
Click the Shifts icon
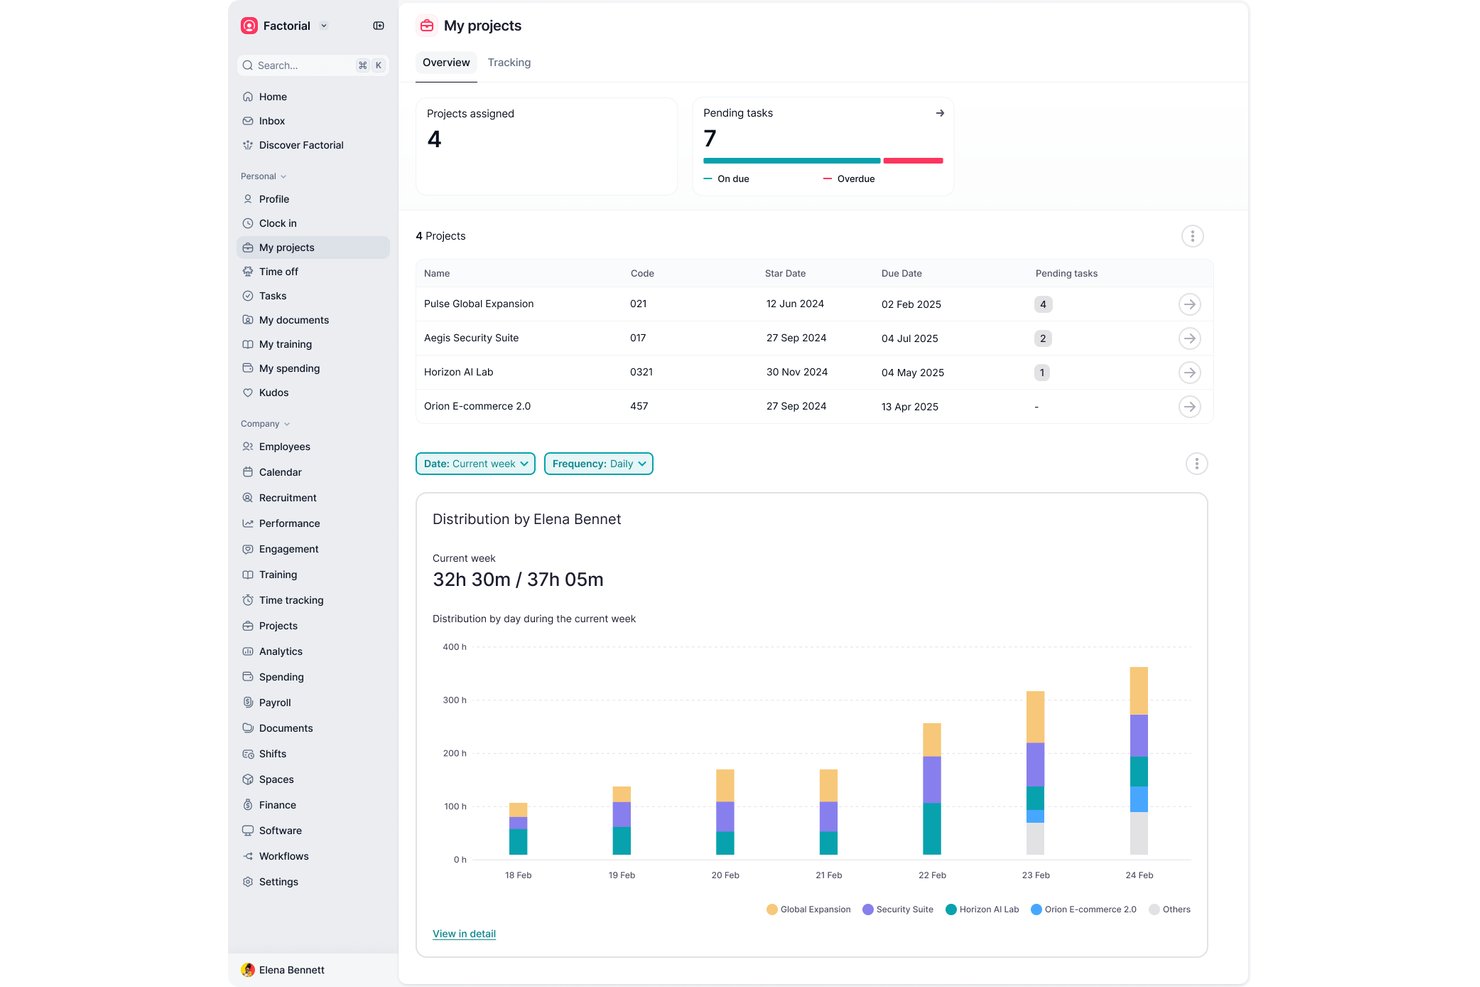[248, 754]
